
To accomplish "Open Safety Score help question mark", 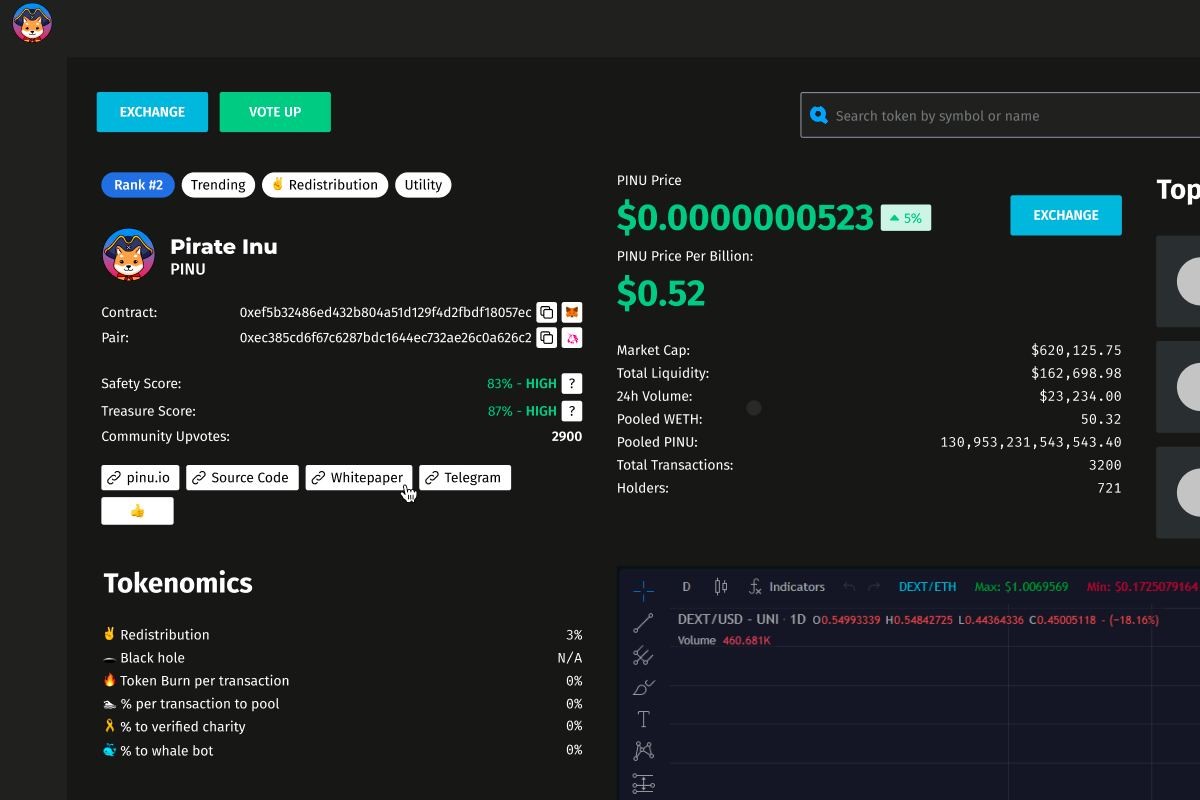I will click(x=572, y=383).
